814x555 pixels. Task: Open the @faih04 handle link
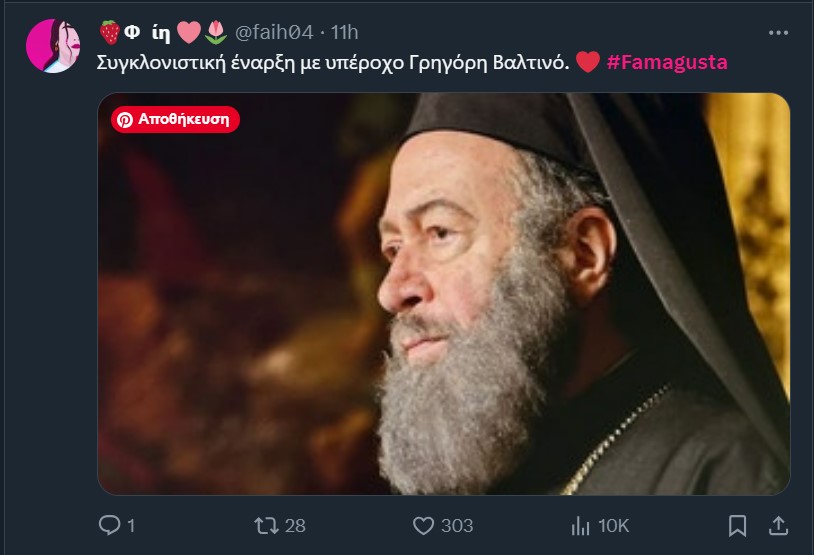coord(277,33)
